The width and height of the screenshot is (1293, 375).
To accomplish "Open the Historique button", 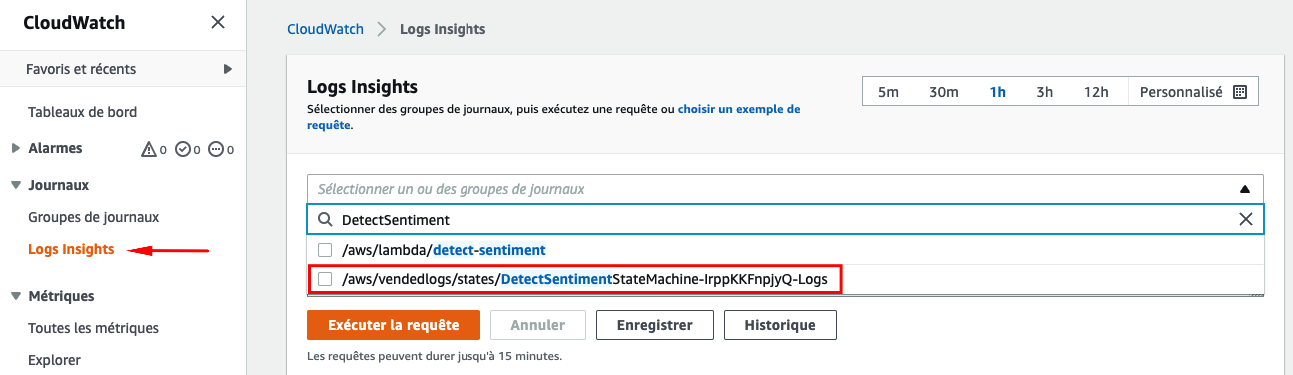I will coord(780,325).
